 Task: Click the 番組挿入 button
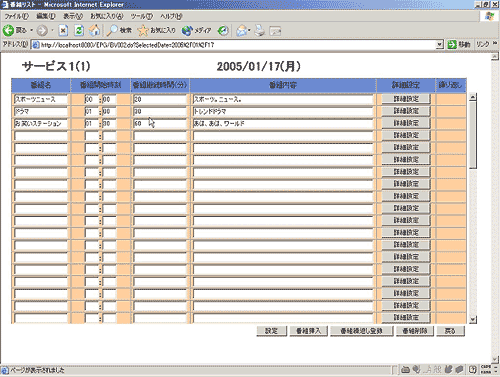pos(308,331)
